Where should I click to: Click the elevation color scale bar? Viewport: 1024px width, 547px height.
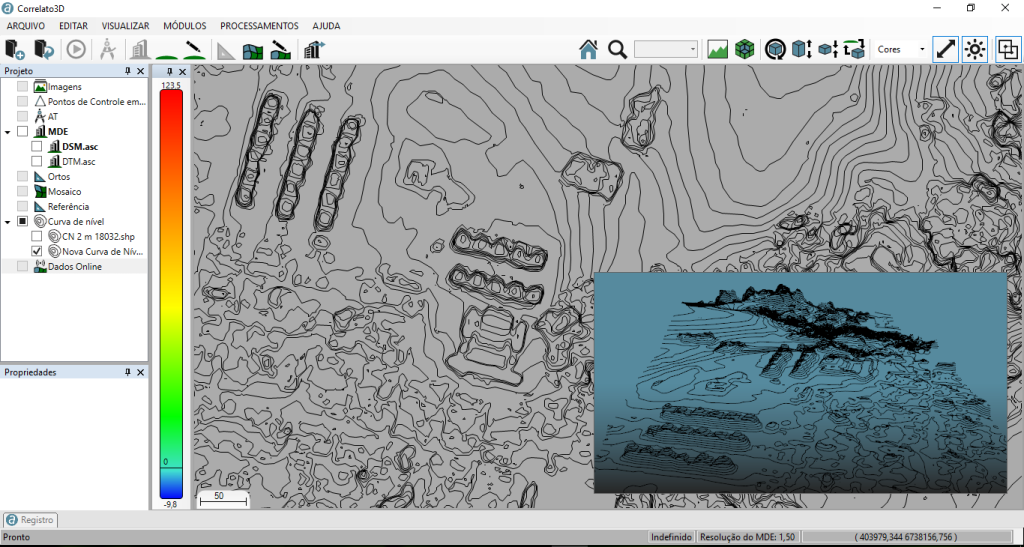pyautogui.click(x=171, y=290)
